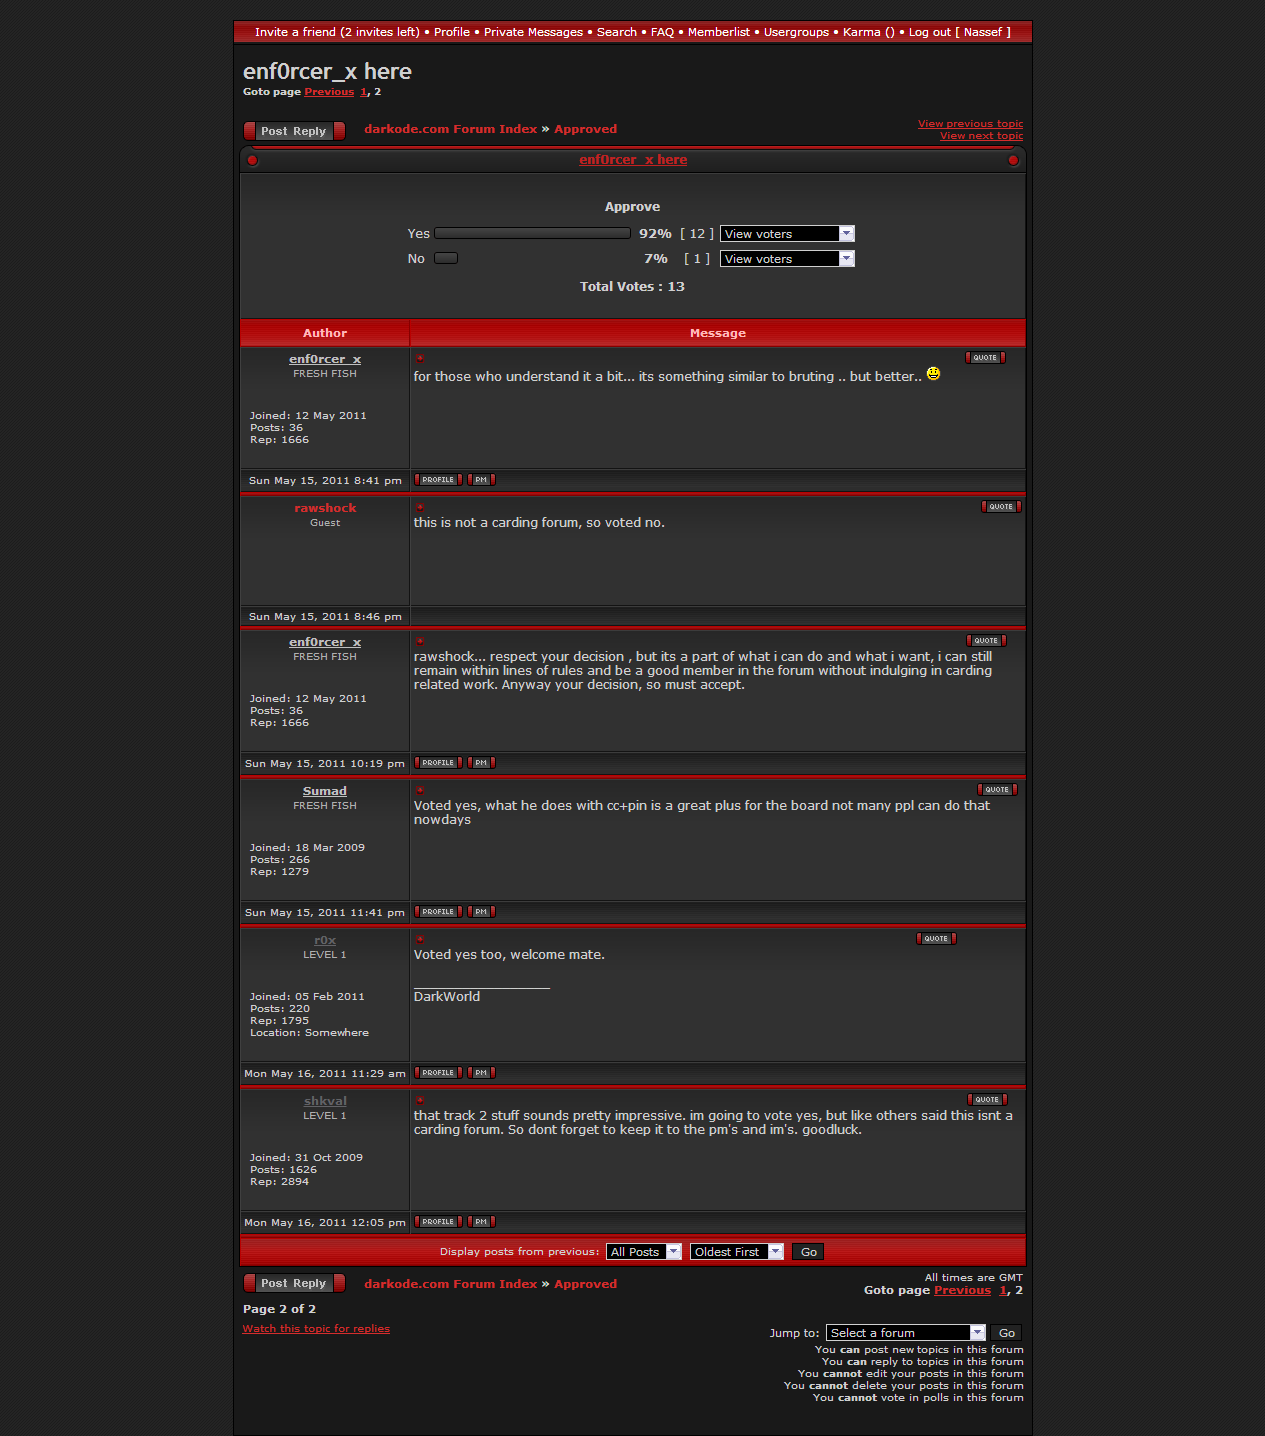Open Memberlist from the top navigation
Viewport: 1265px width, 1436px height.
[x=718, y=32]
